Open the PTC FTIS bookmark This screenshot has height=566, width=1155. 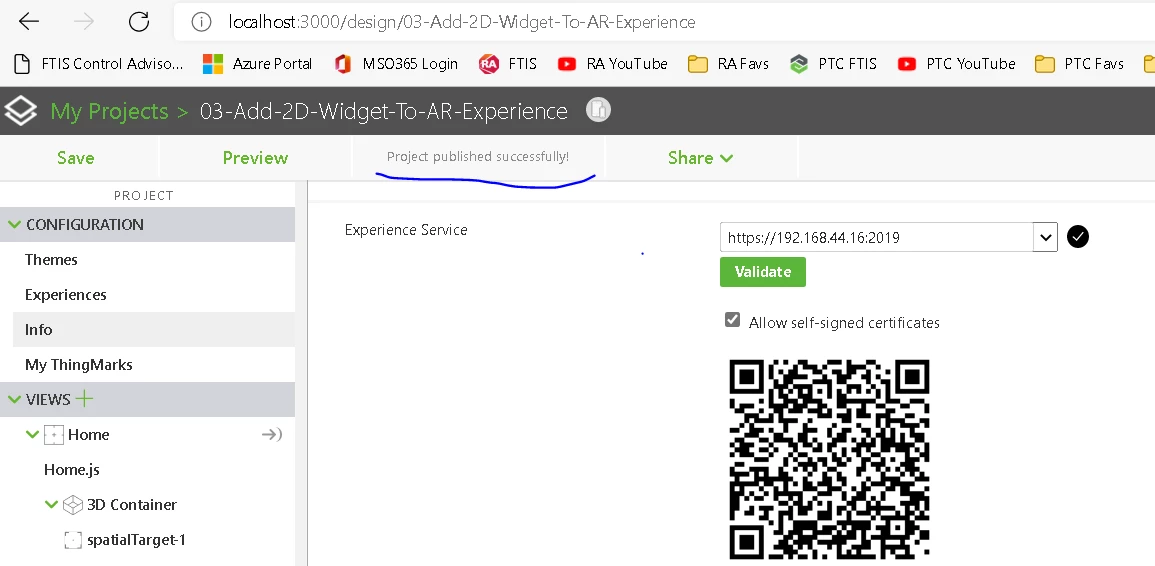click(x=833, y=64)
